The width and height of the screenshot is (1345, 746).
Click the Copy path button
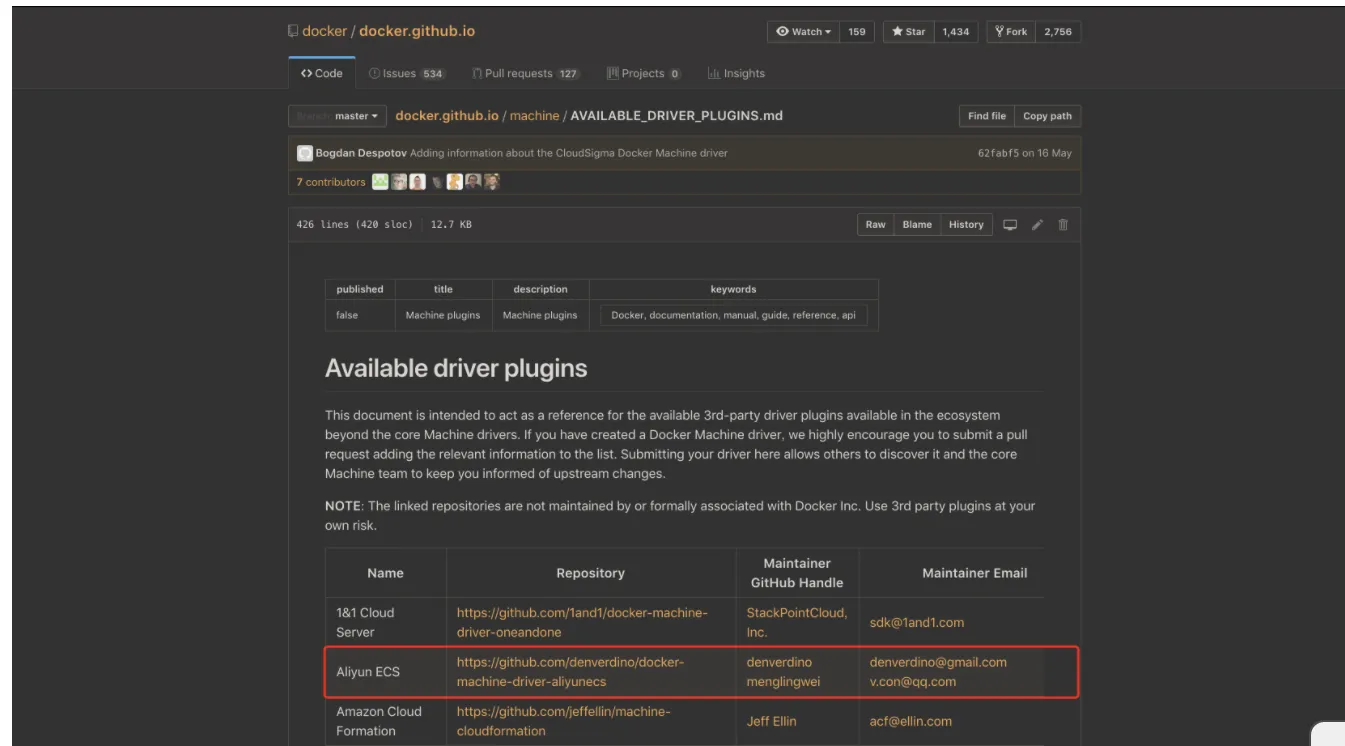1047,116
